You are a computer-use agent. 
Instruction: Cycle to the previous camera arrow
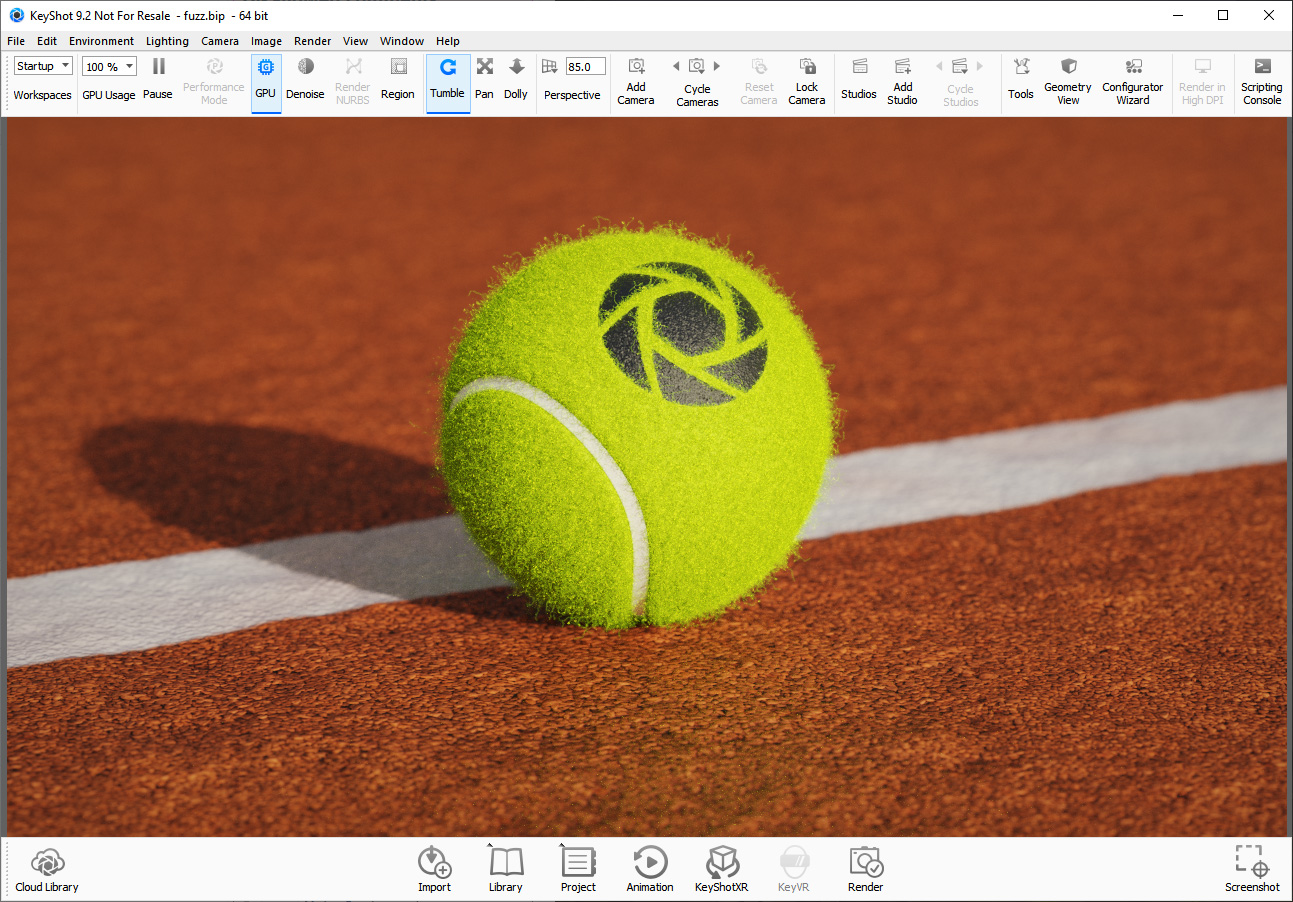click(x=676, y=67)
